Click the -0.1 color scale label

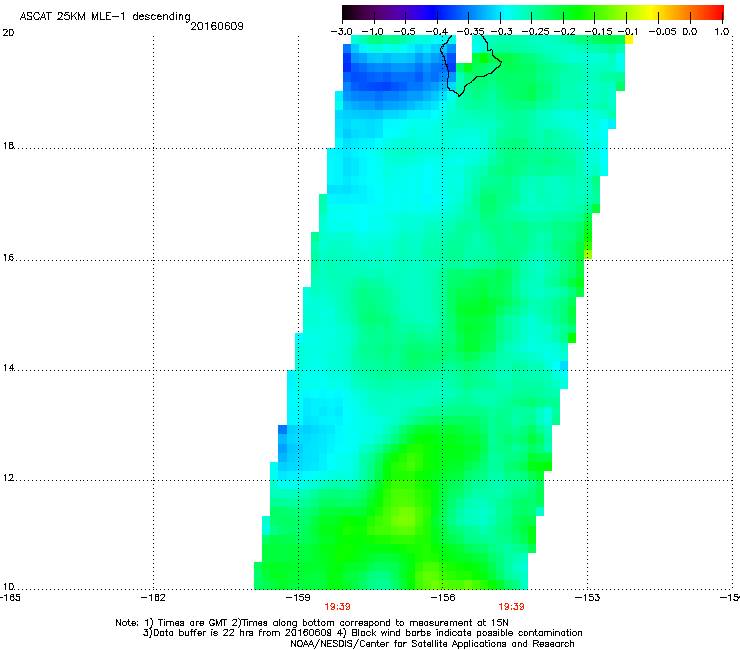[628, 32]
